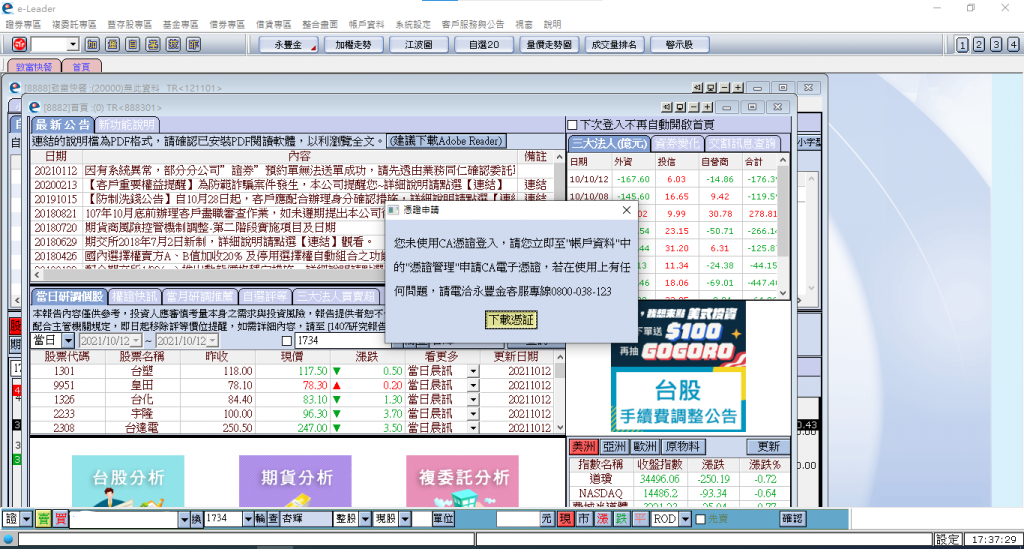This screenshot has height=549, width=1024.
Task: Switch to the 新功能說明 tab
Action: (x=127, y=125)
